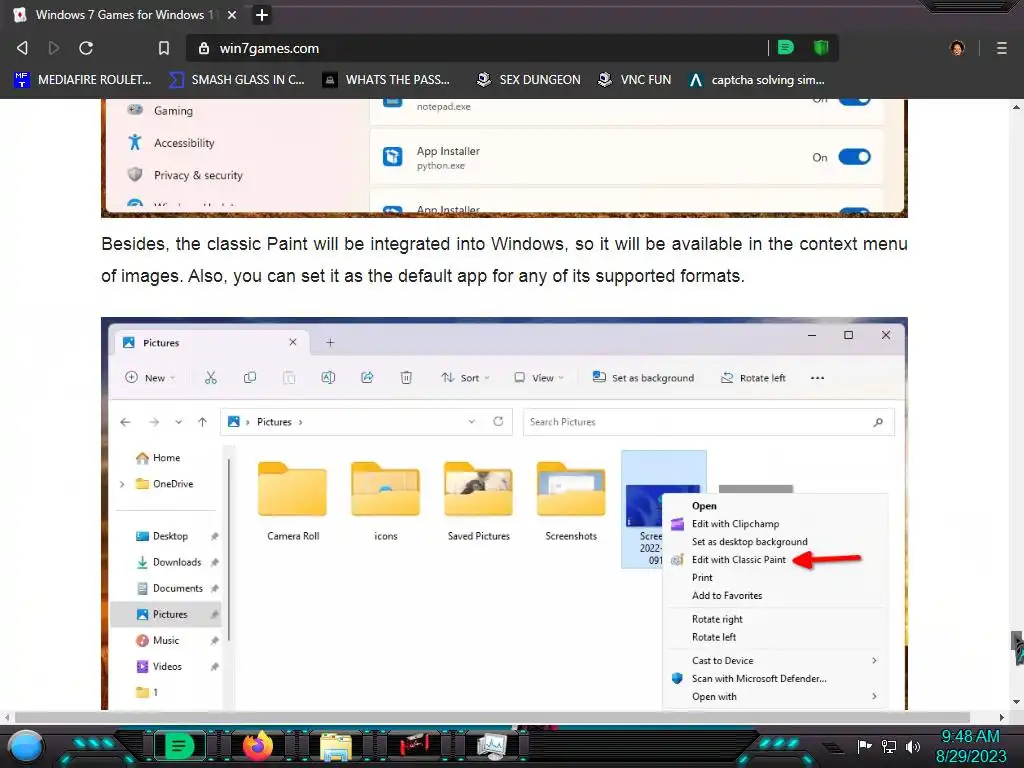Click the Cut scissors icon in Pictures toolbar

(x=210, y=377)
